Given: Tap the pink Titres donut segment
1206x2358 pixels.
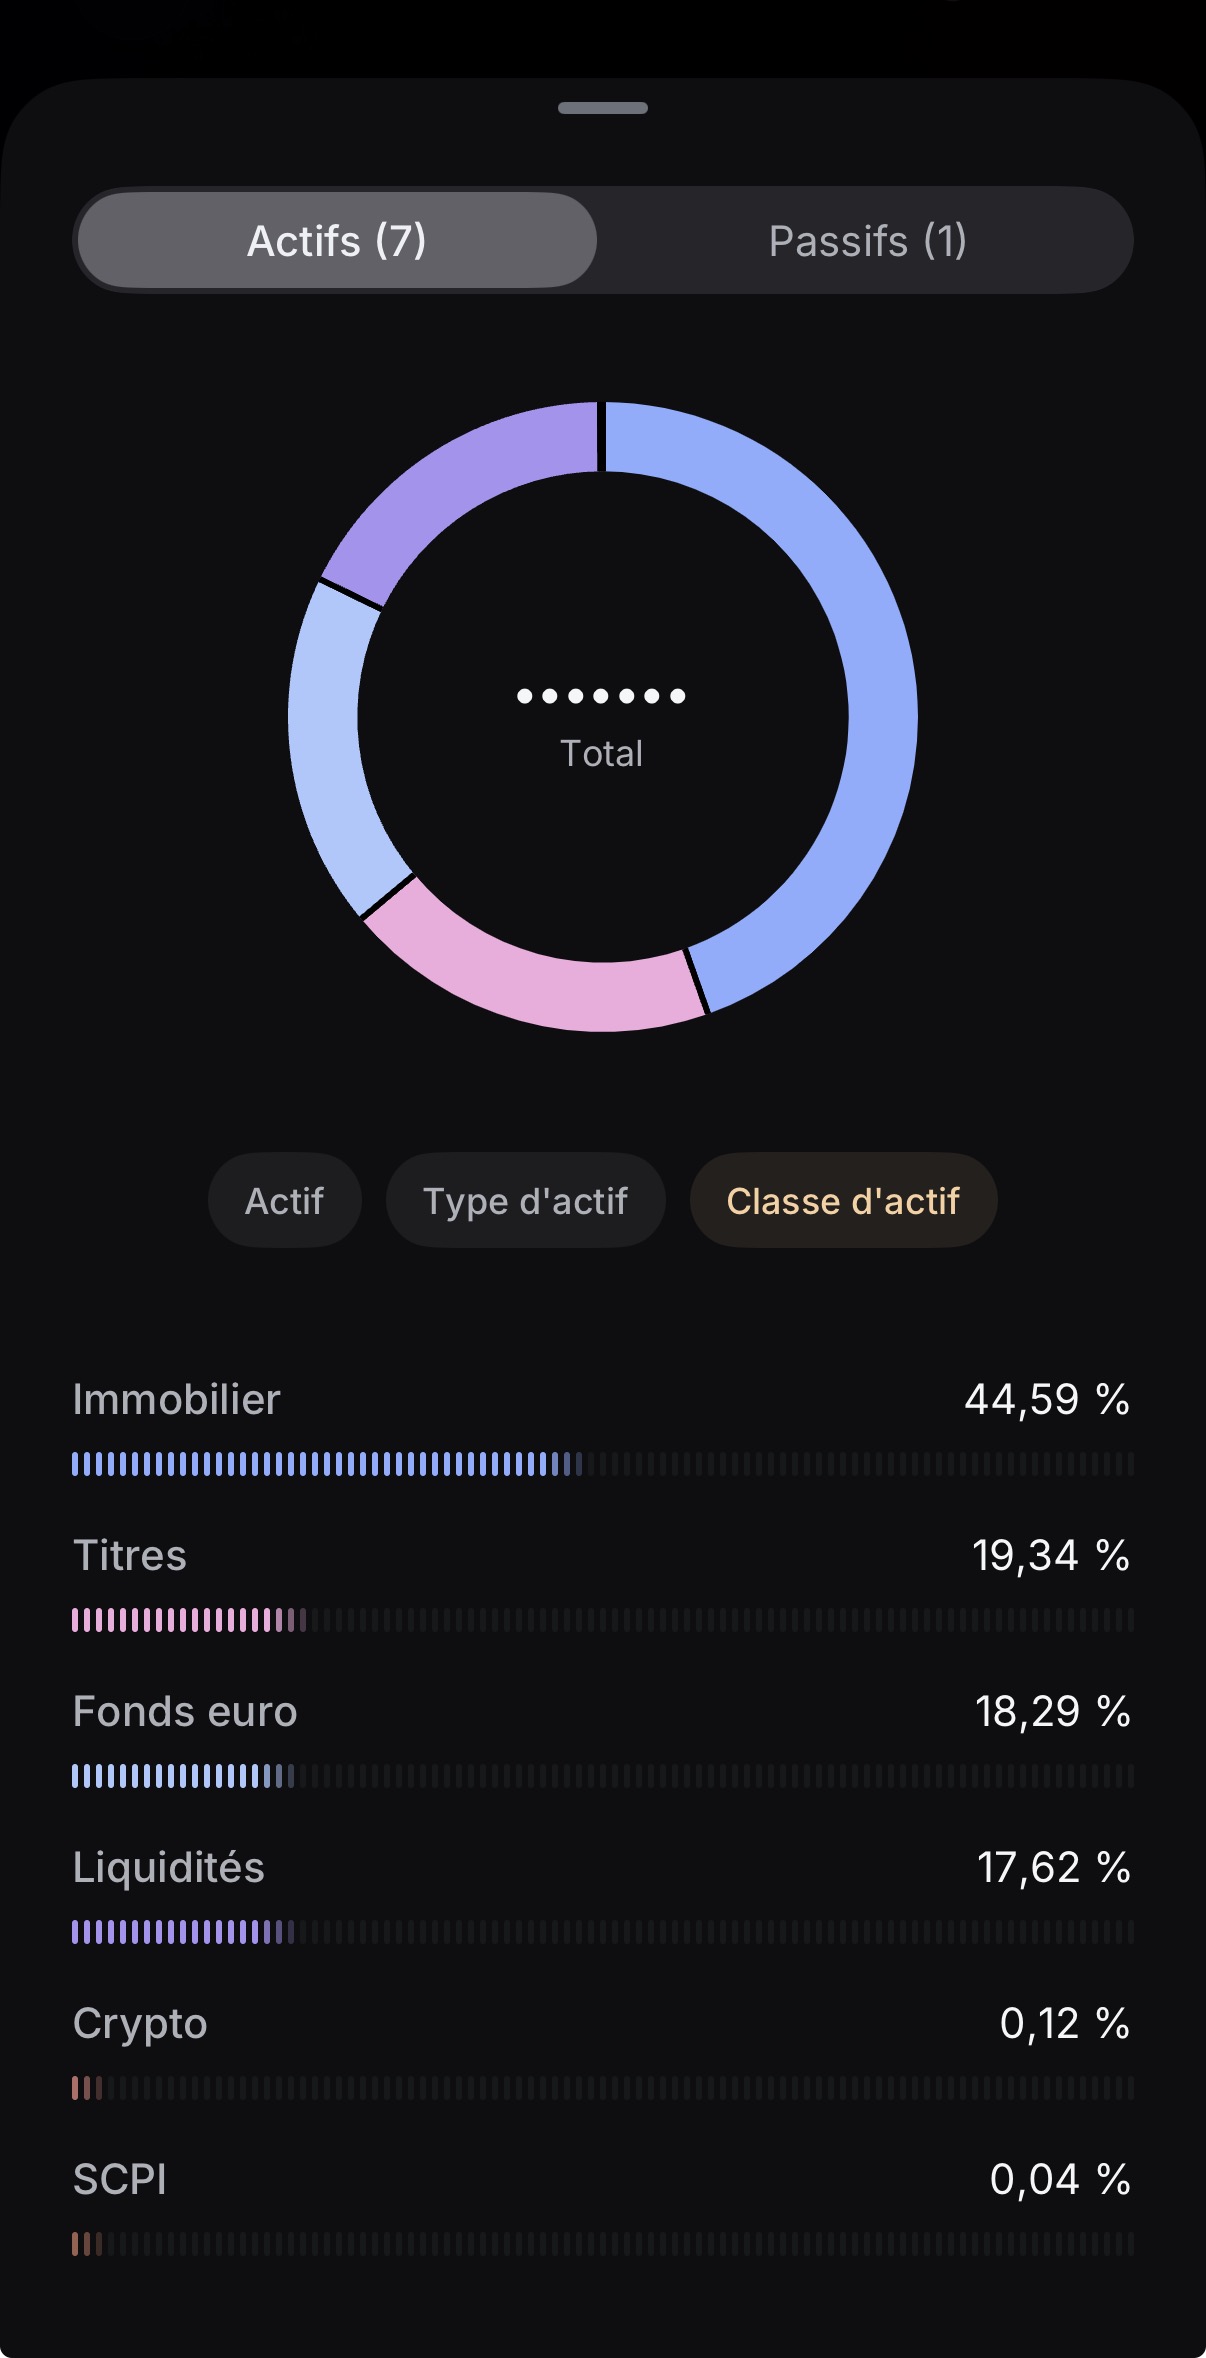Looking at the screenshot, I should (x=530, y=985).
